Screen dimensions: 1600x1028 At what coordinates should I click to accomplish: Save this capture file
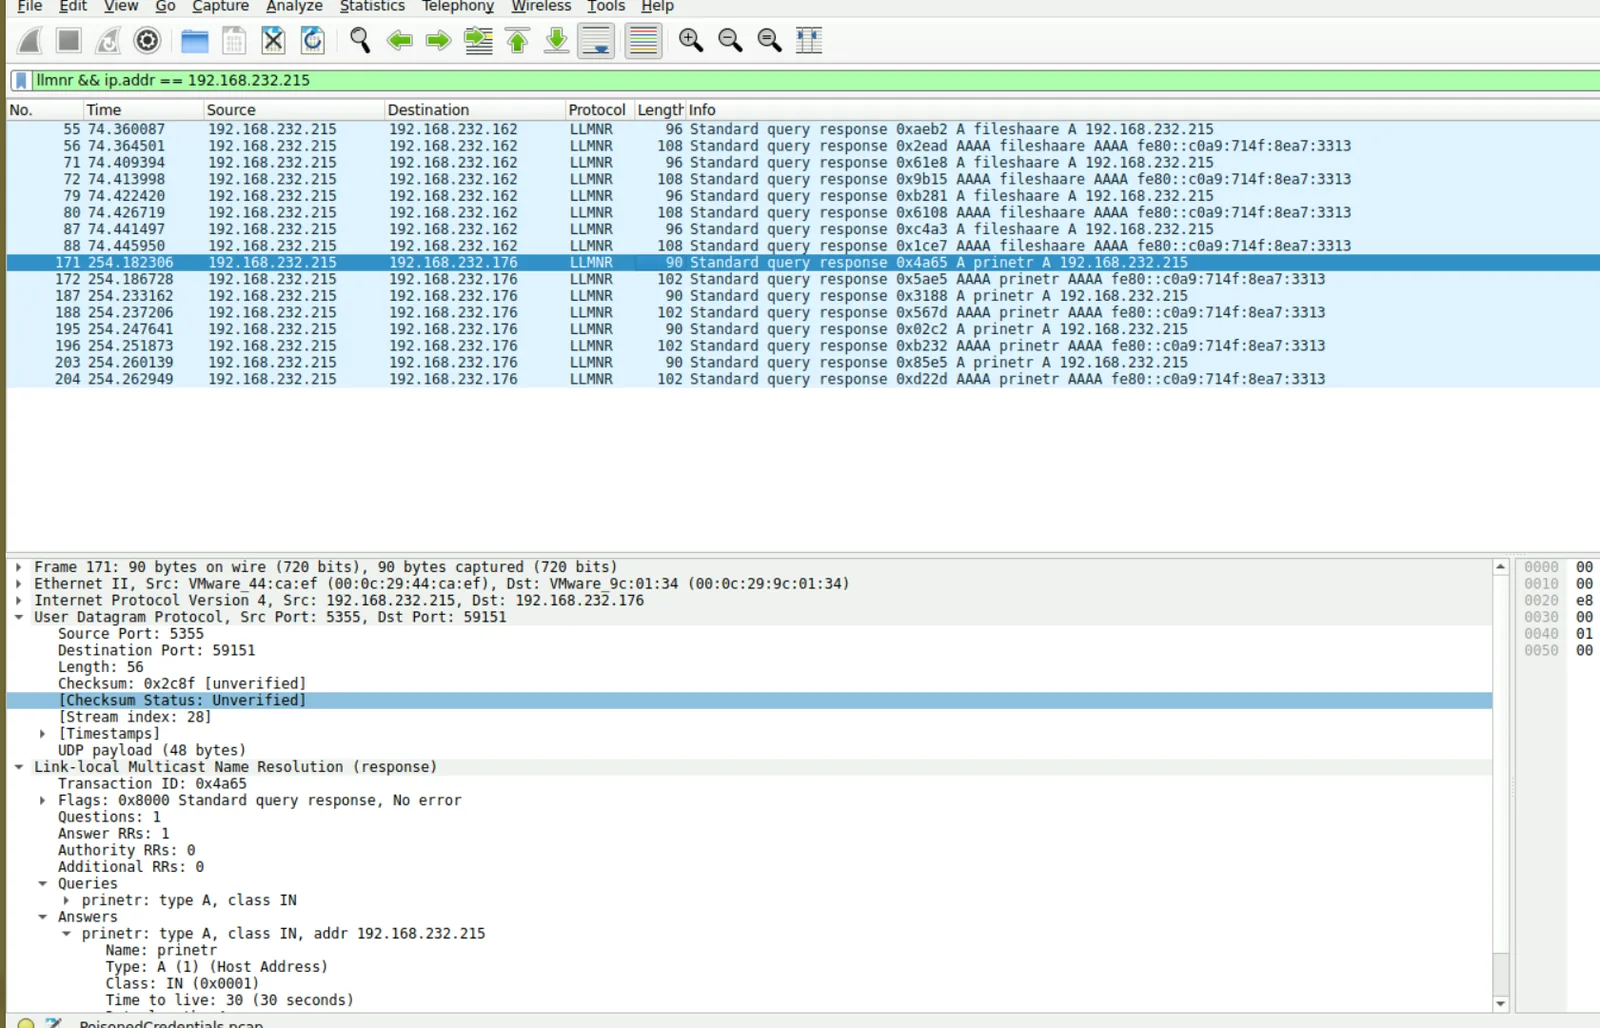point(234,41)
